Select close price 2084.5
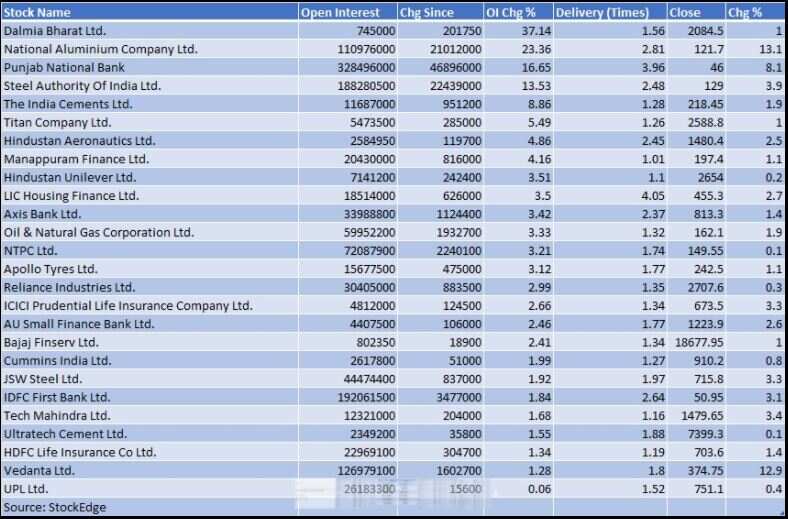The image size is (788, 519). coord(706,31)
